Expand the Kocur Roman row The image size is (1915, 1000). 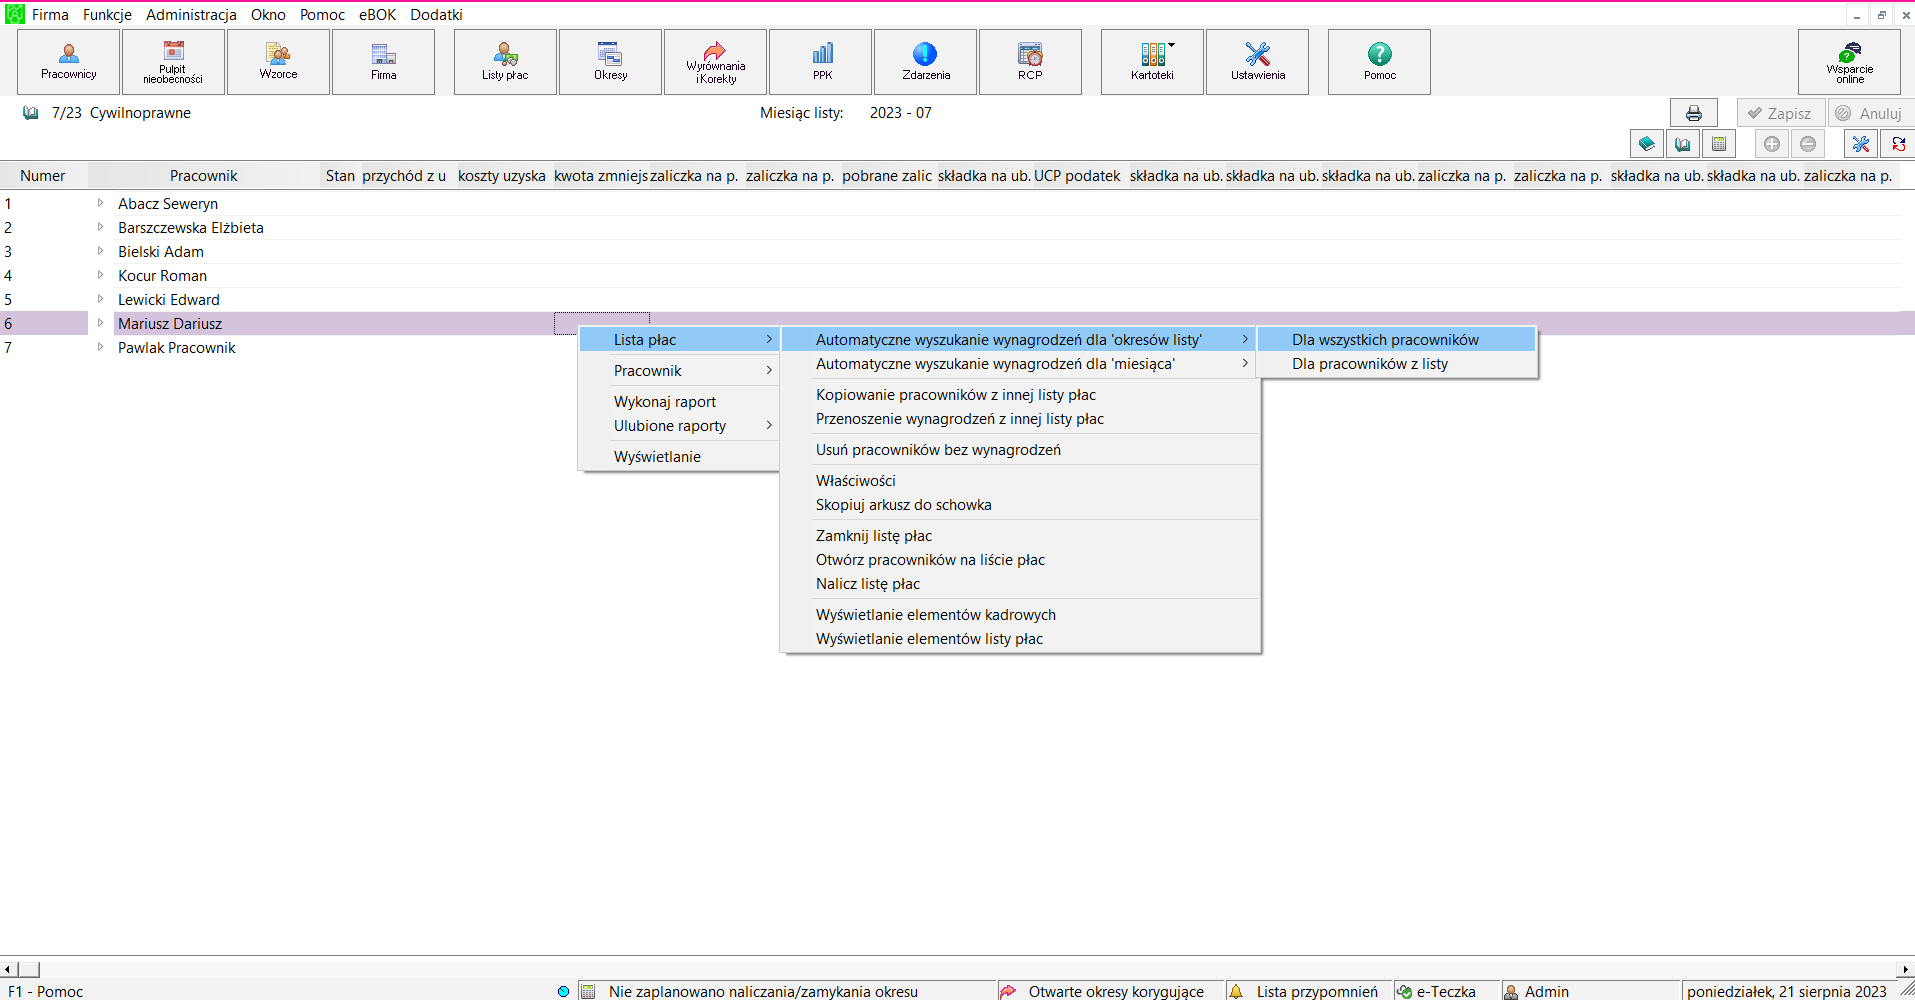click(x=100, y=275)
